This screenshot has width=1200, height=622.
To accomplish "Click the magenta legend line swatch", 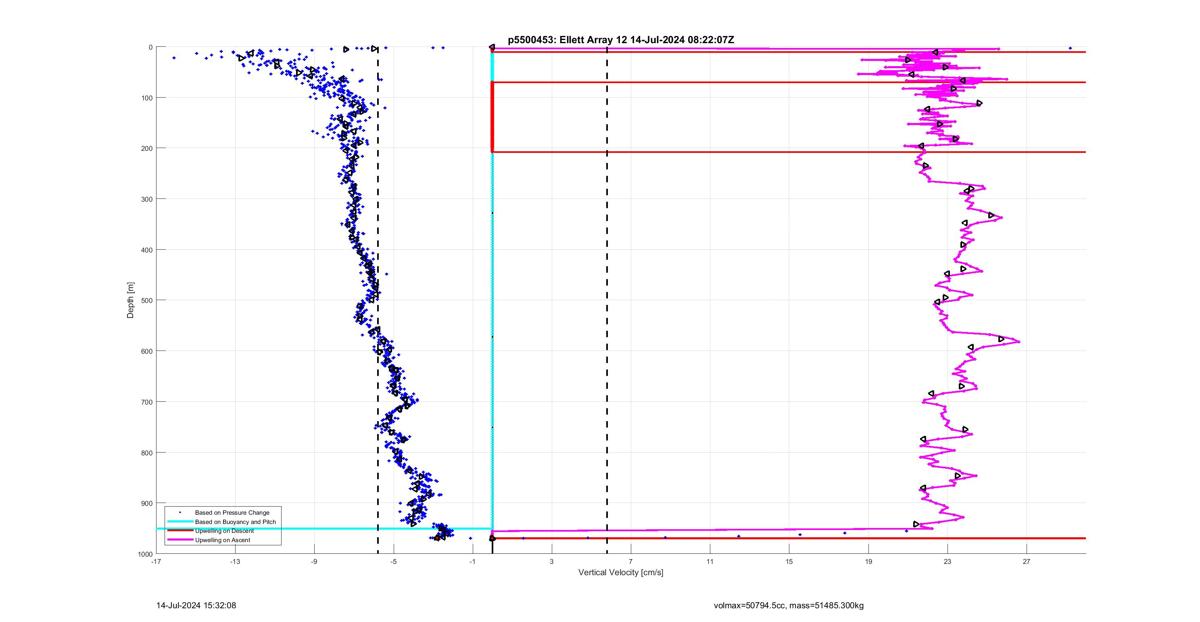I will click(x=179, y=540).
